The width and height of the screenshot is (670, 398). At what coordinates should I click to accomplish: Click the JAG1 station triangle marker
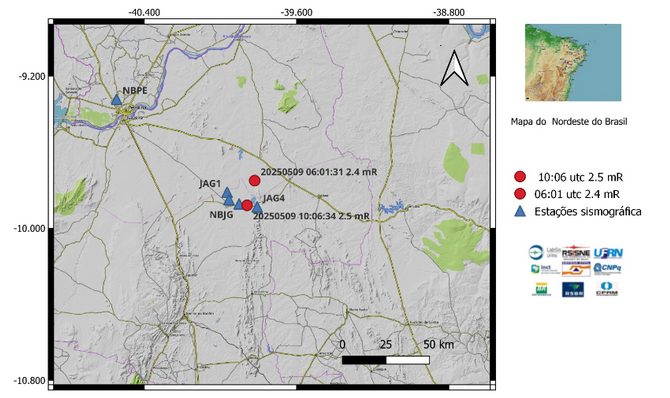[227, 192]
